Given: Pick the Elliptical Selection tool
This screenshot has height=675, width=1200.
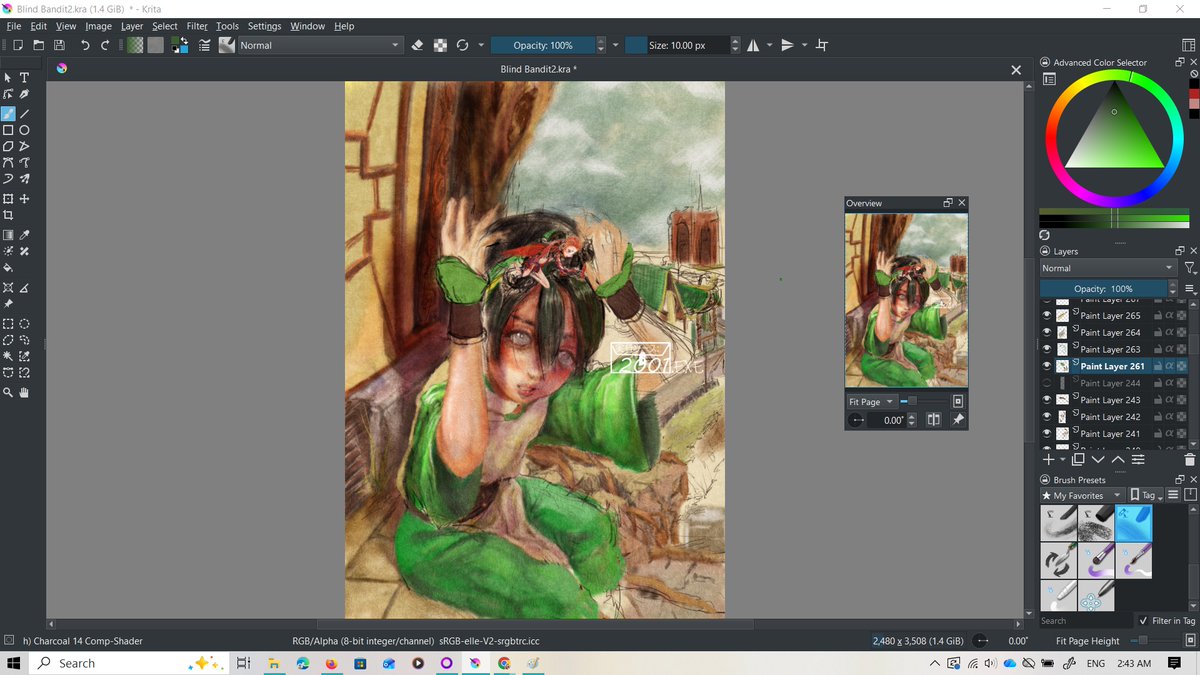Looking at the screenshot, I should (25, 324).
